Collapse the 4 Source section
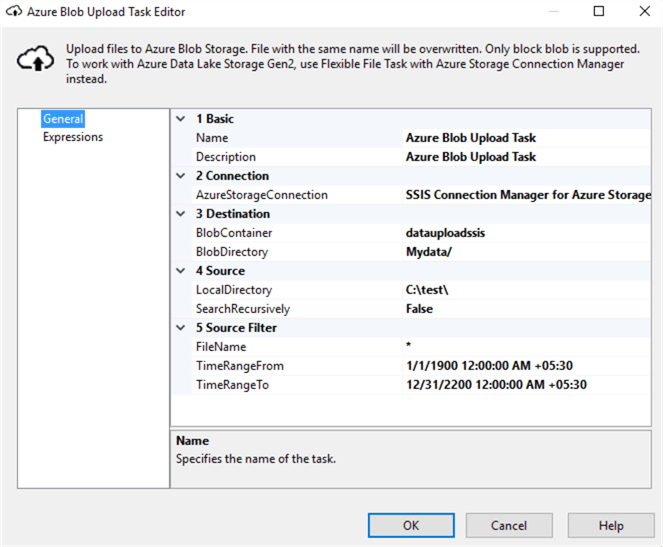The image size is (663, 547). (x=180, y=271)
